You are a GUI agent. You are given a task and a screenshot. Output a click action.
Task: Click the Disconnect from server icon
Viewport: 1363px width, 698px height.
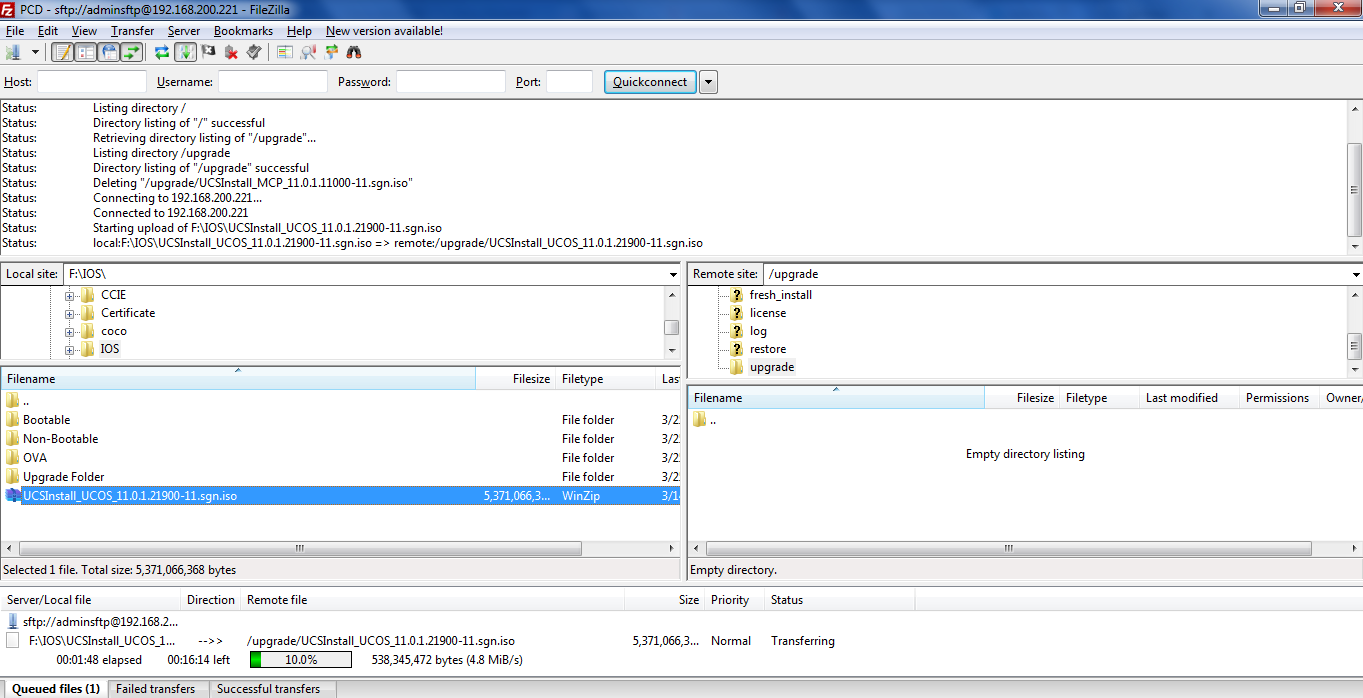(x=232, y=52)
